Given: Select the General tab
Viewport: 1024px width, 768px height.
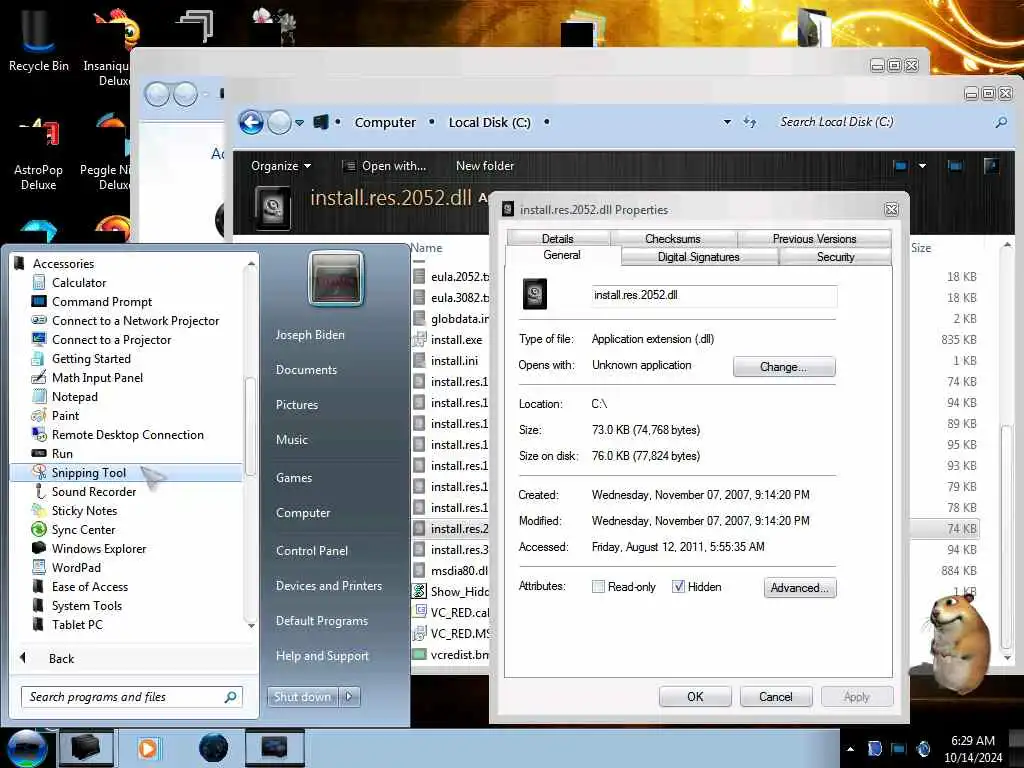Looking at the screenshot, I should click(x=562, y=255).
